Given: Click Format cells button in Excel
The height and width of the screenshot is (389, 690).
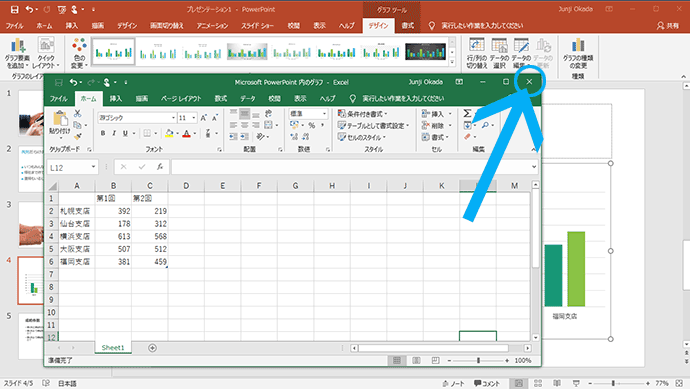Looking at the screenshot, I should pos(435,137).
